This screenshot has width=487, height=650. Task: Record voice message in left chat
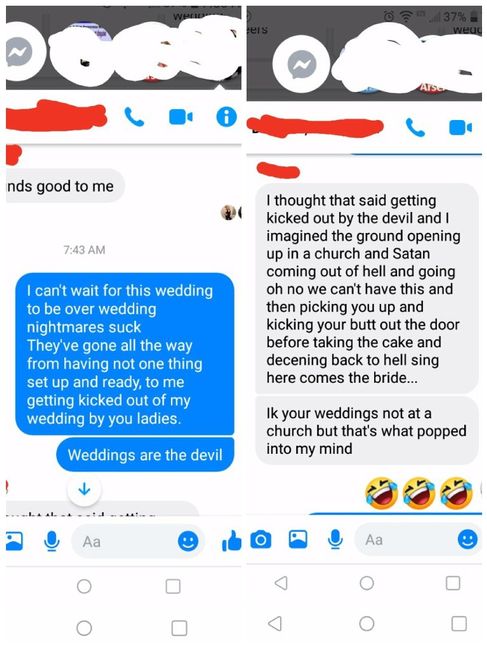[51, 541]
